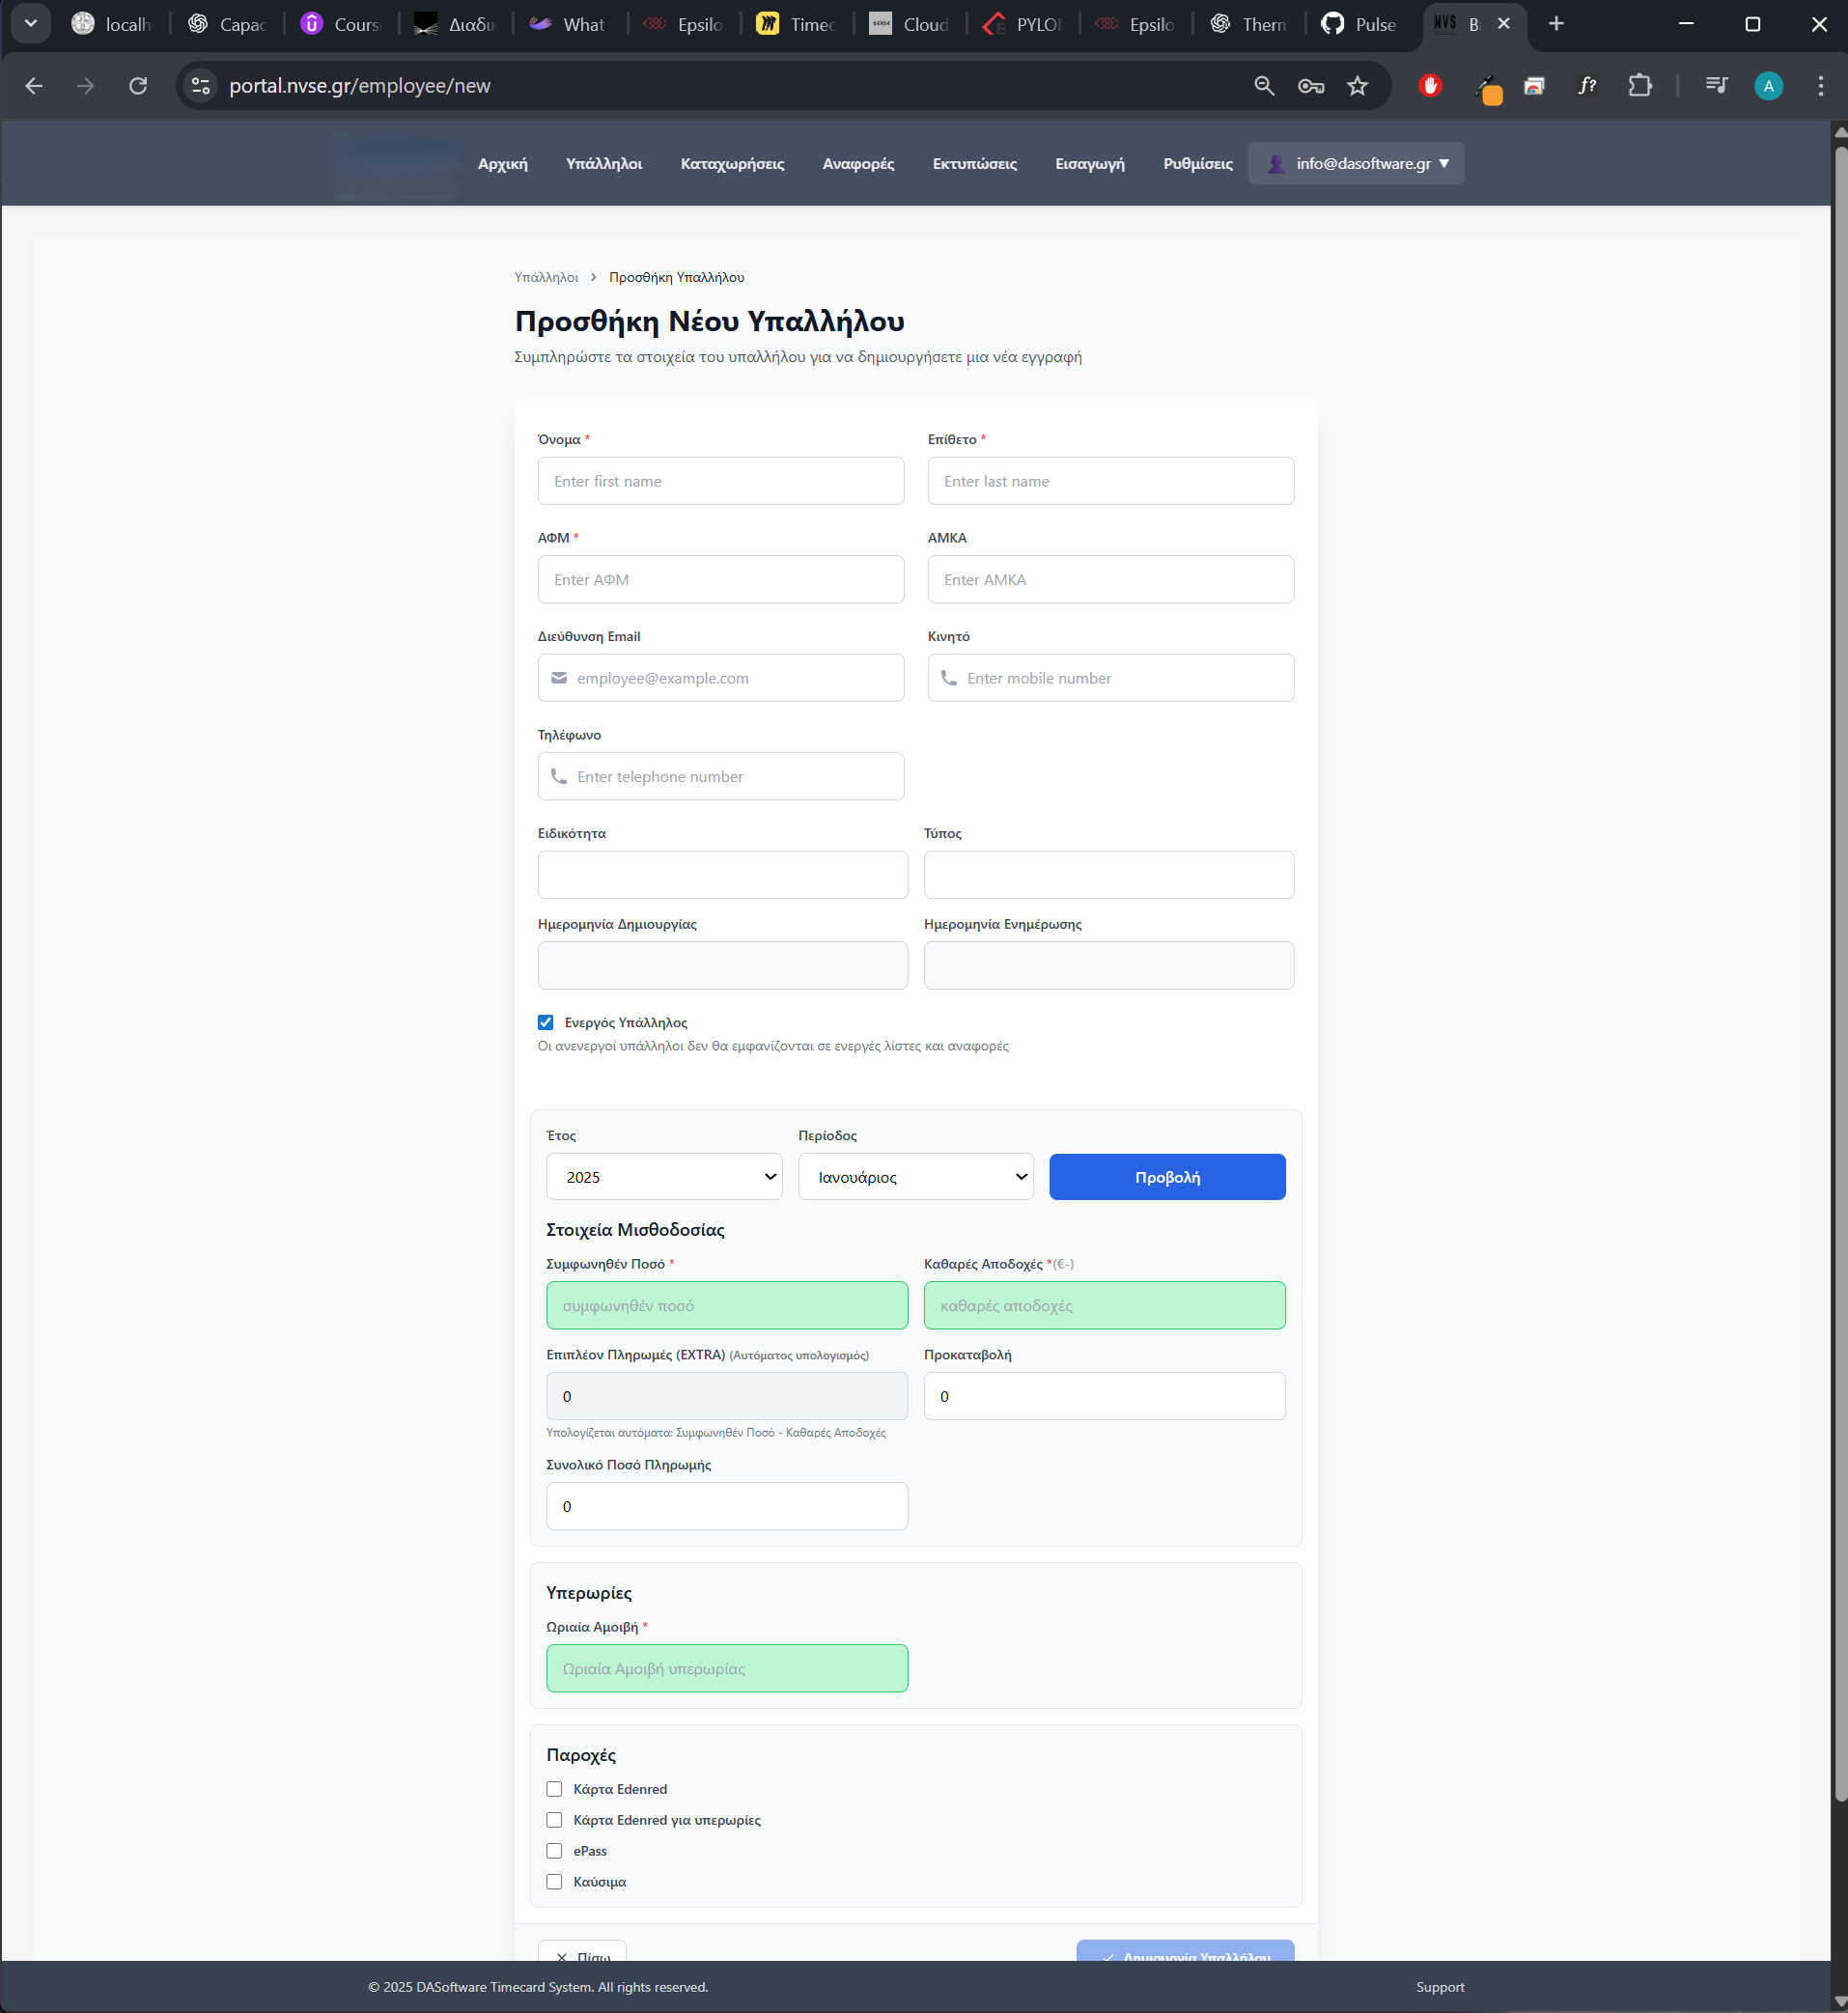
Task: Enable the Κάρτα Edenred benefit
Action: [555, 1789]
